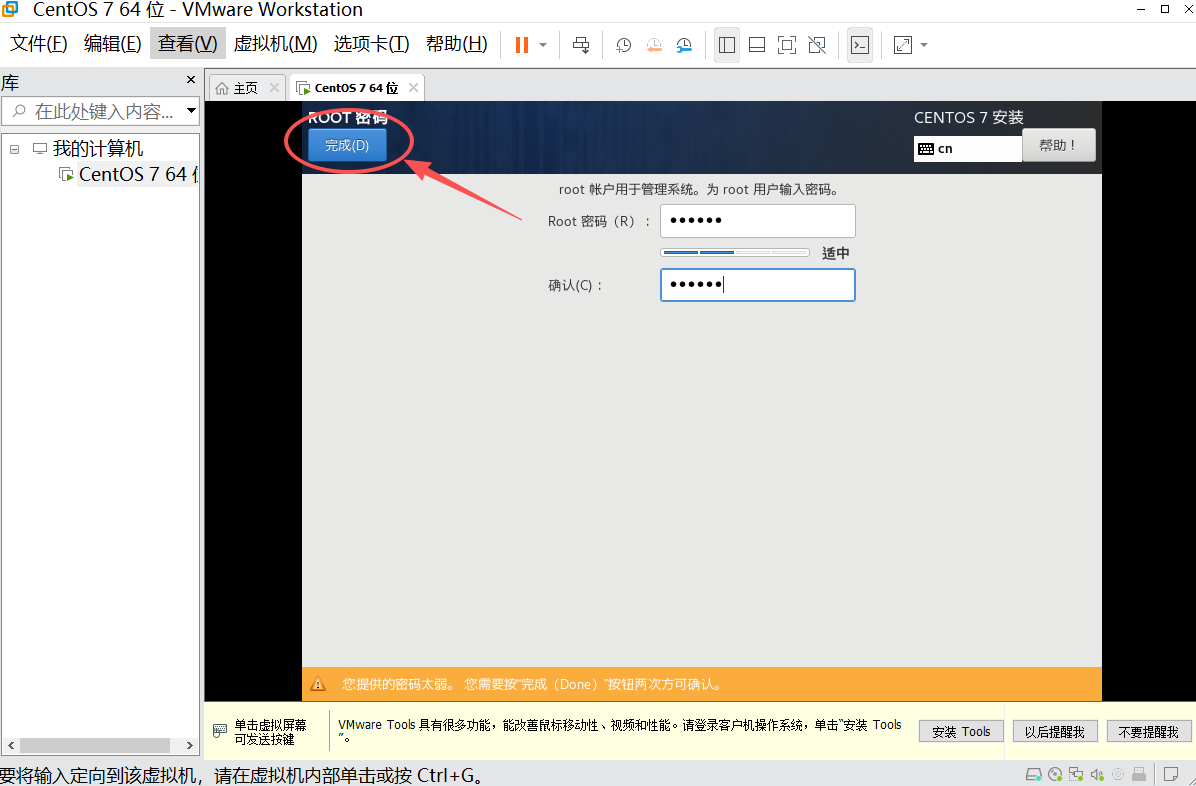The width and height of the screenshot is (1196, 786).
Task: Click the 完成(D) done button
Action: coord(347,145)
